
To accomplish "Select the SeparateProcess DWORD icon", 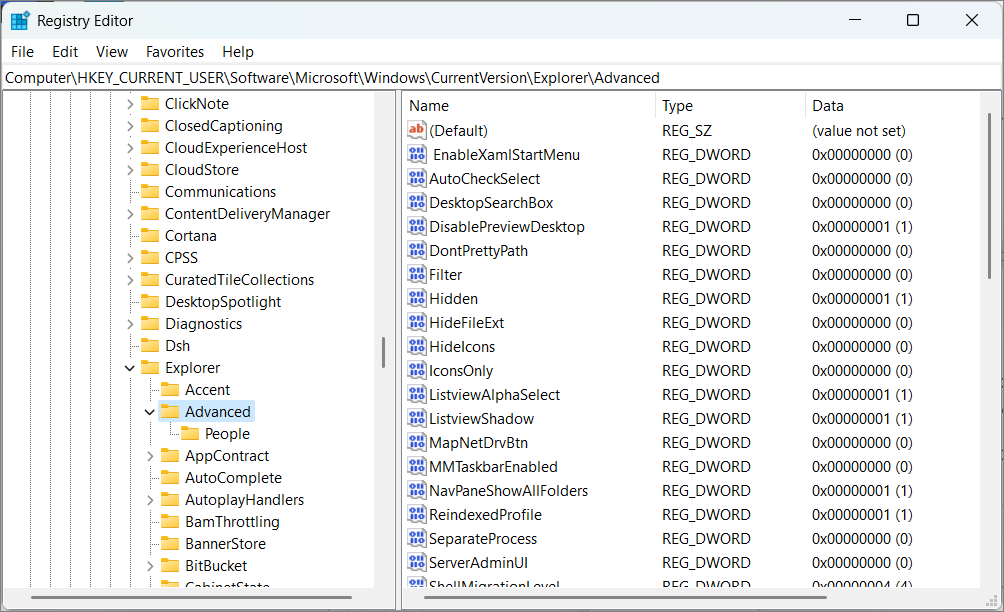I will pos(417,538).
